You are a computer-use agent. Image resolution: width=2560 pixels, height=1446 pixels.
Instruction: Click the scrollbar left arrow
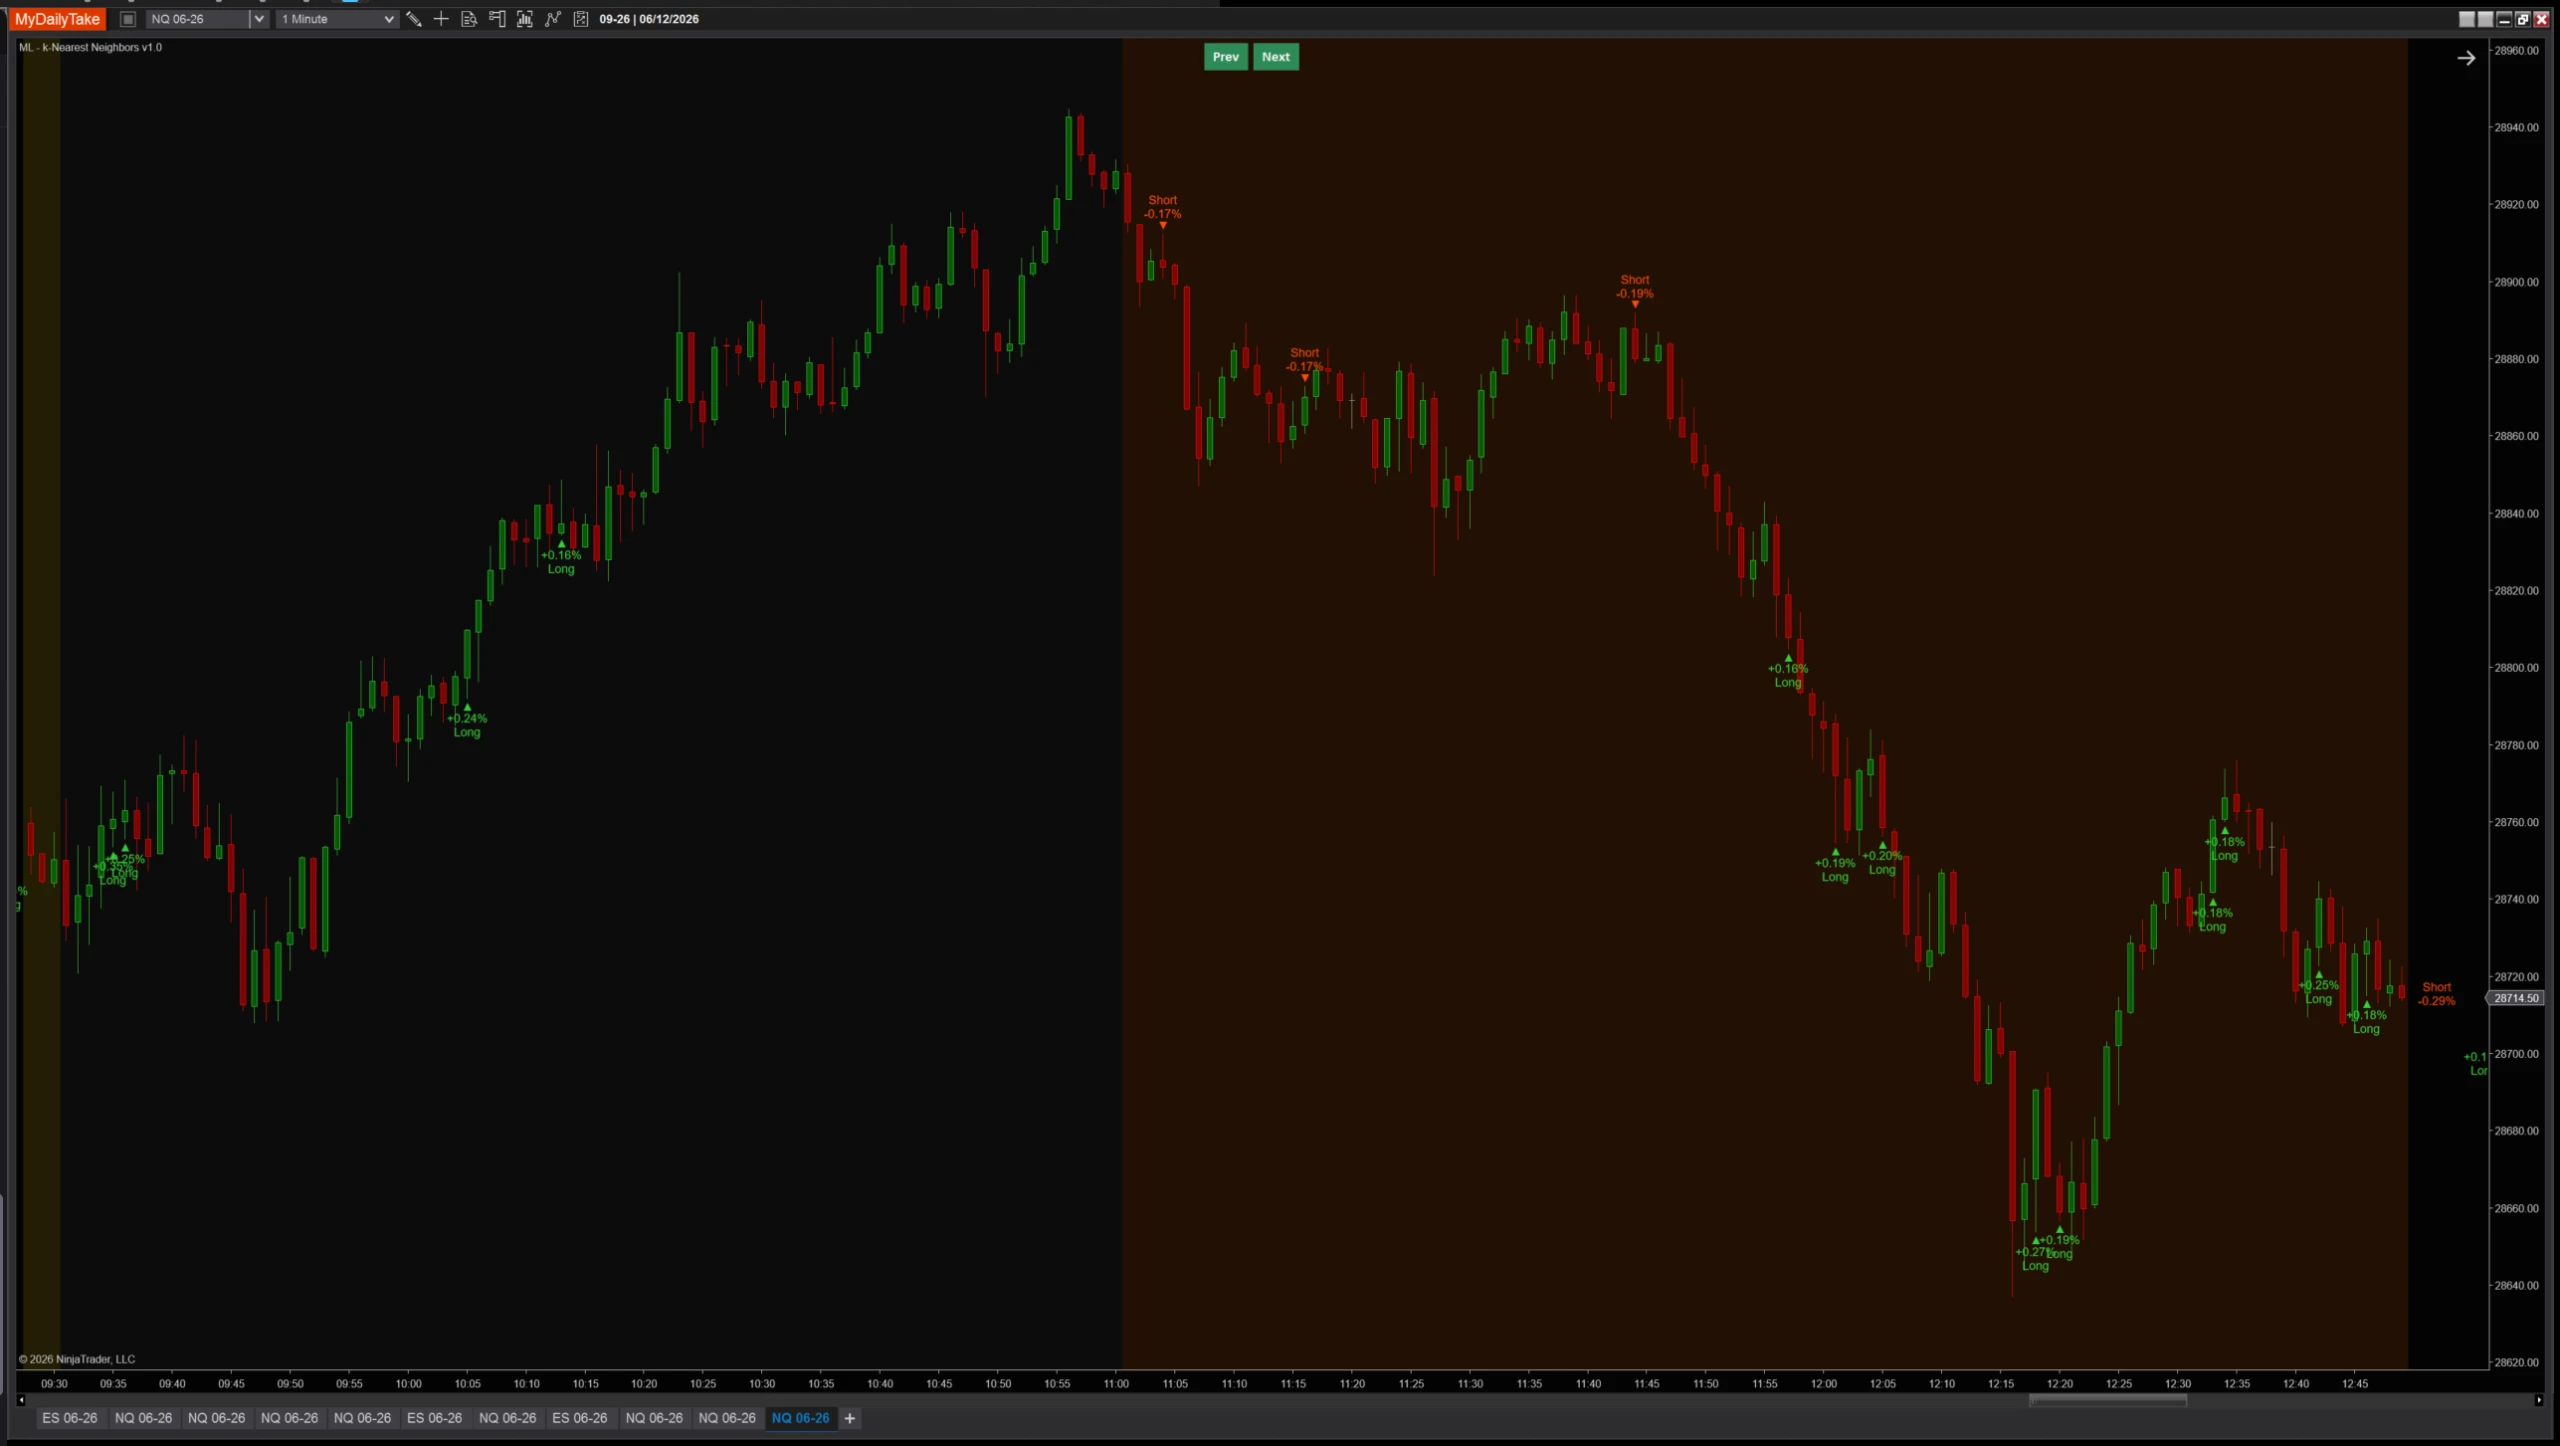tap(21, 1400)
